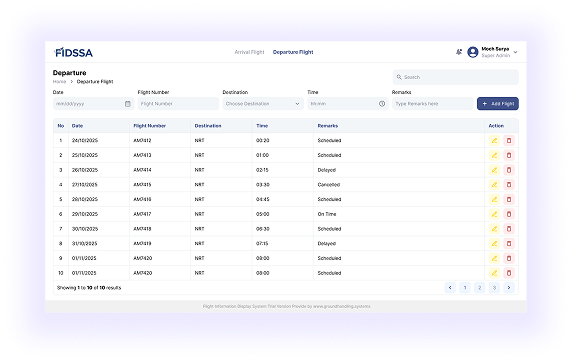The image size is (572, 362).
Task: Go to page 2 in pagination
Action: (x=480, y=288)
